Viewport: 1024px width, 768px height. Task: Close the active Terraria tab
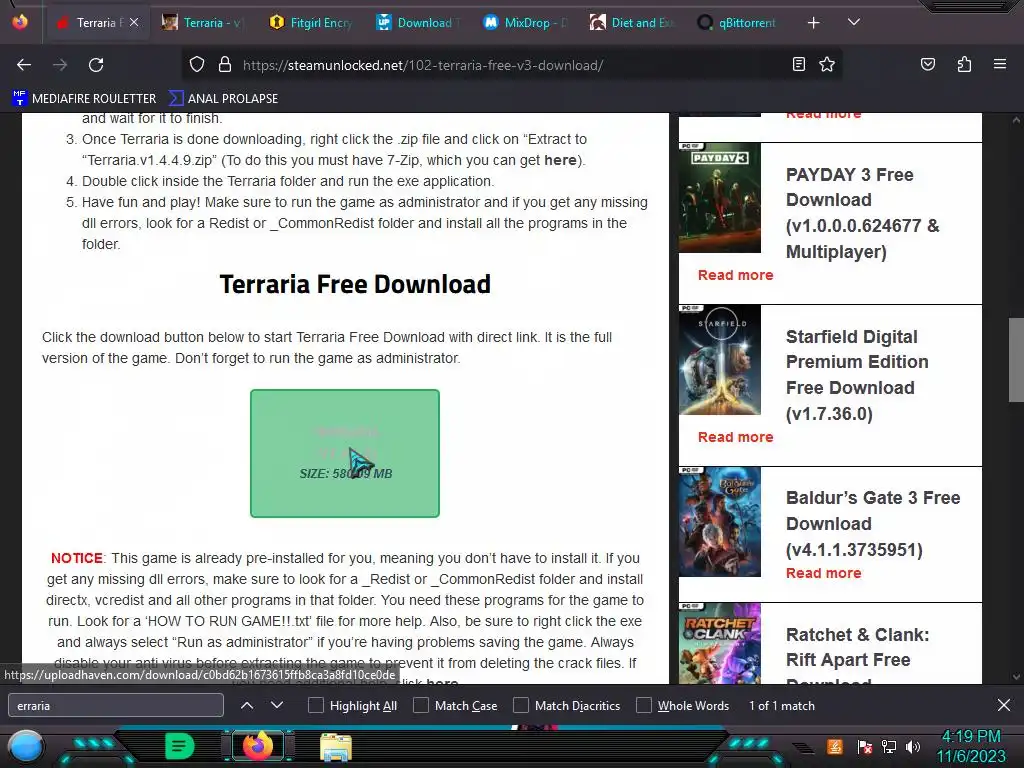pos(134,22)
